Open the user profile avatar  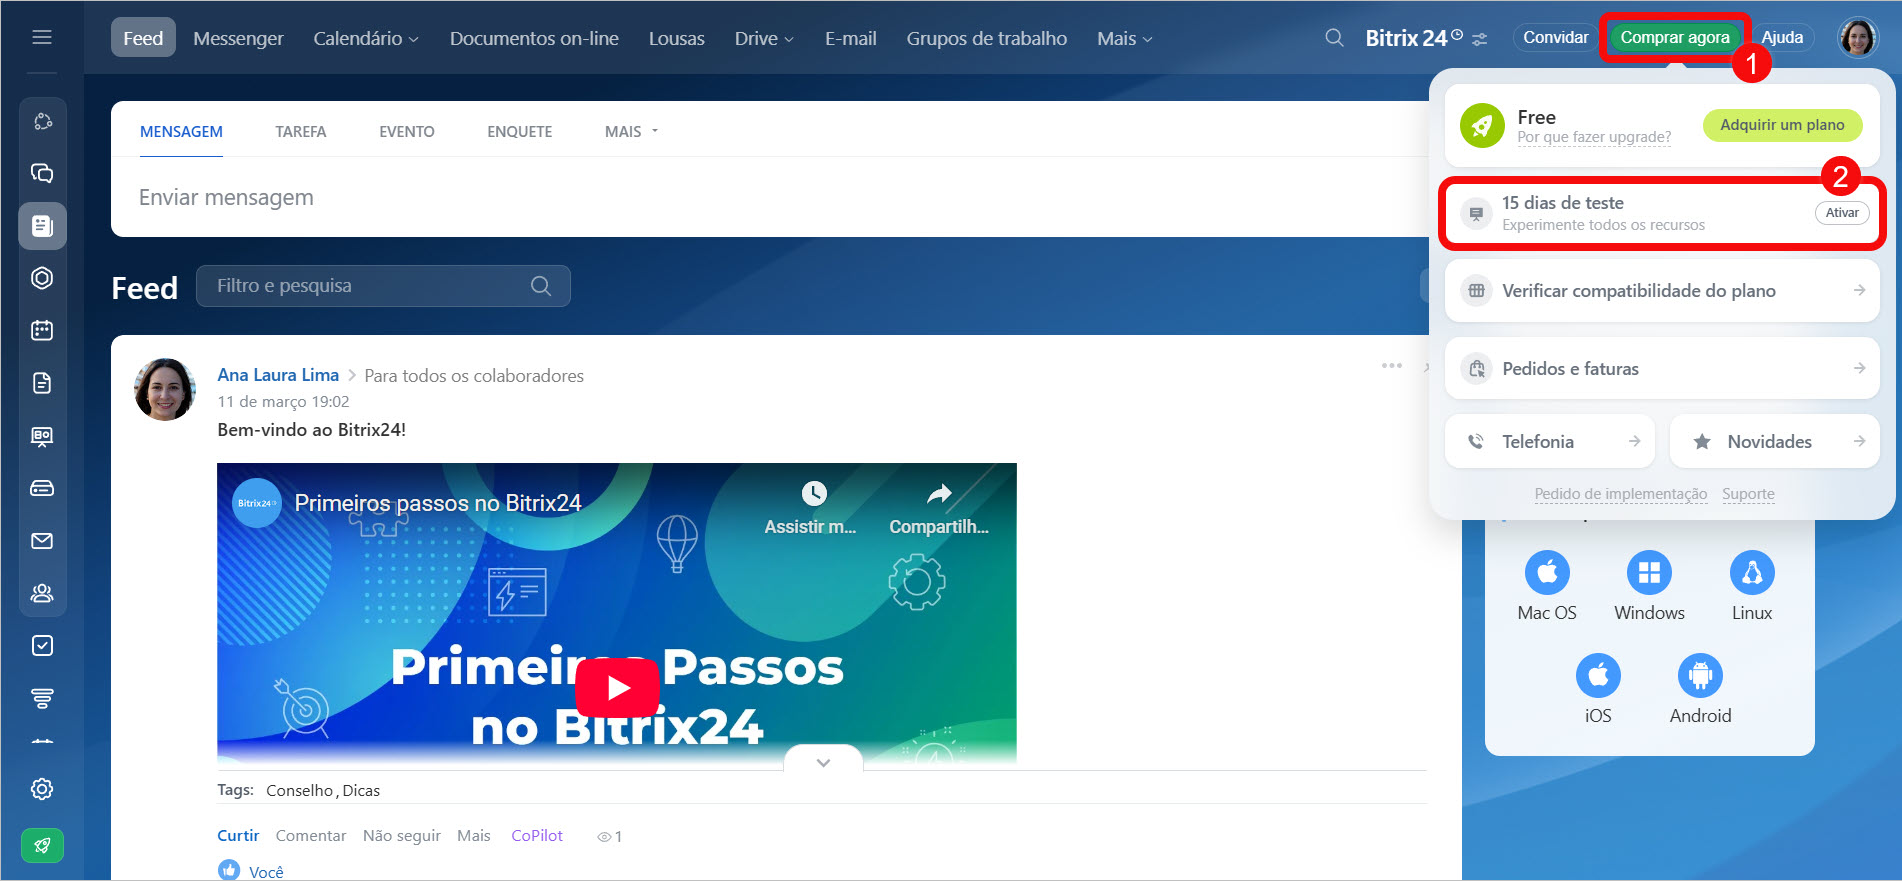(1858, 38)
